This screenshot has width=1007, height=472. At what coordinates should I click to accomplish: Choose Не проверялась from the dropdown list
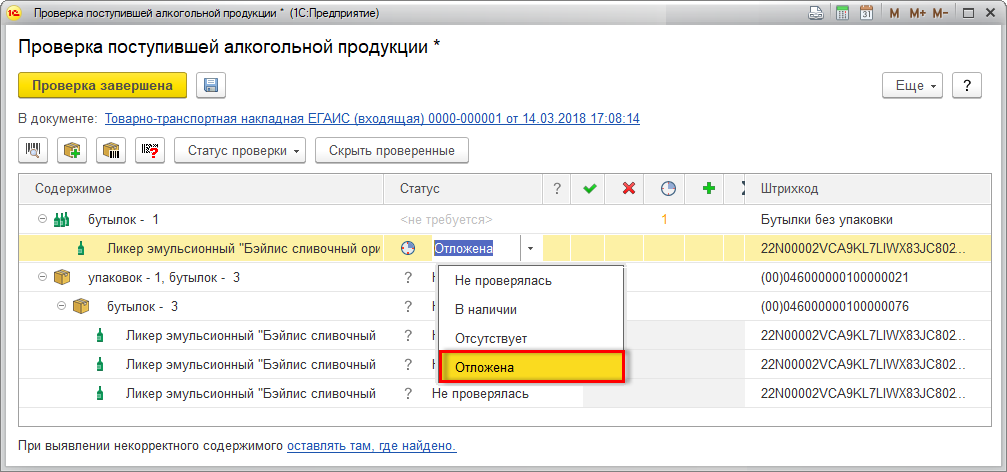point(530,280)
